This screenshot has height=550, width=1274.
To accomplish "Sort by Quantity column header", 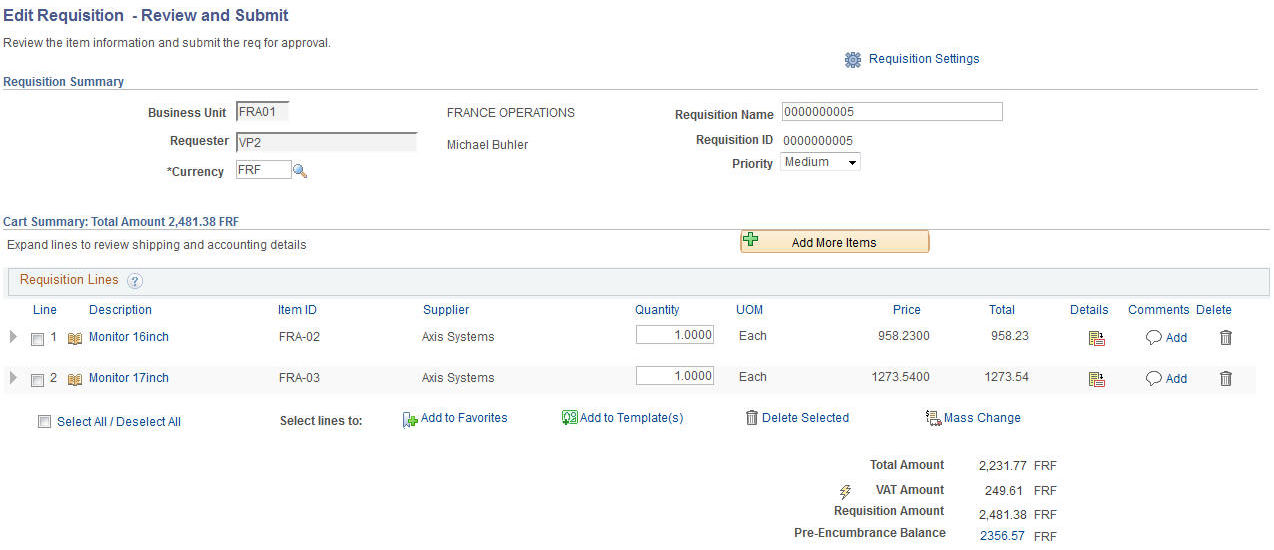I will tap(657, 310).
